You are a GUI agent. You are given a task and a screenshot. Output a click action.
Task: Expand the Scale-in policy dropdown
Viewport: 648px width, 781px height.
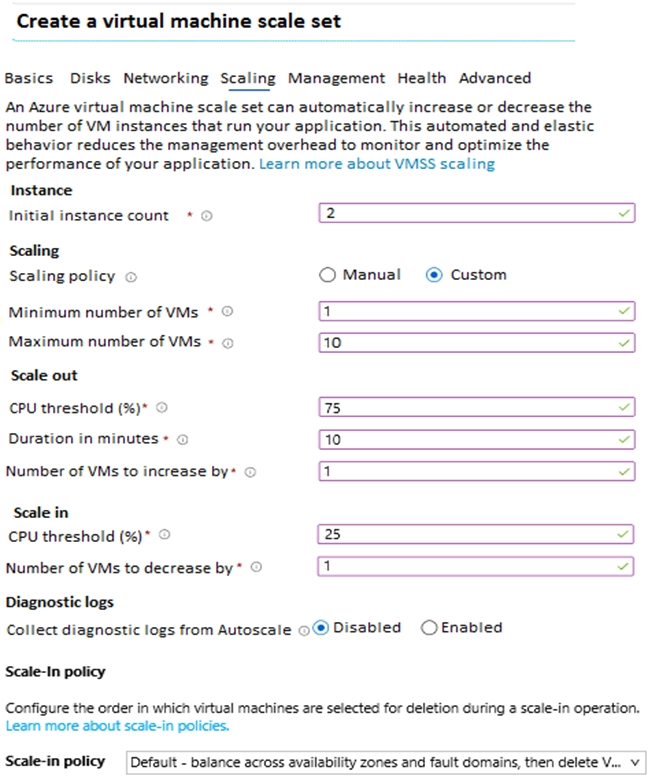[x=386, y=763]
